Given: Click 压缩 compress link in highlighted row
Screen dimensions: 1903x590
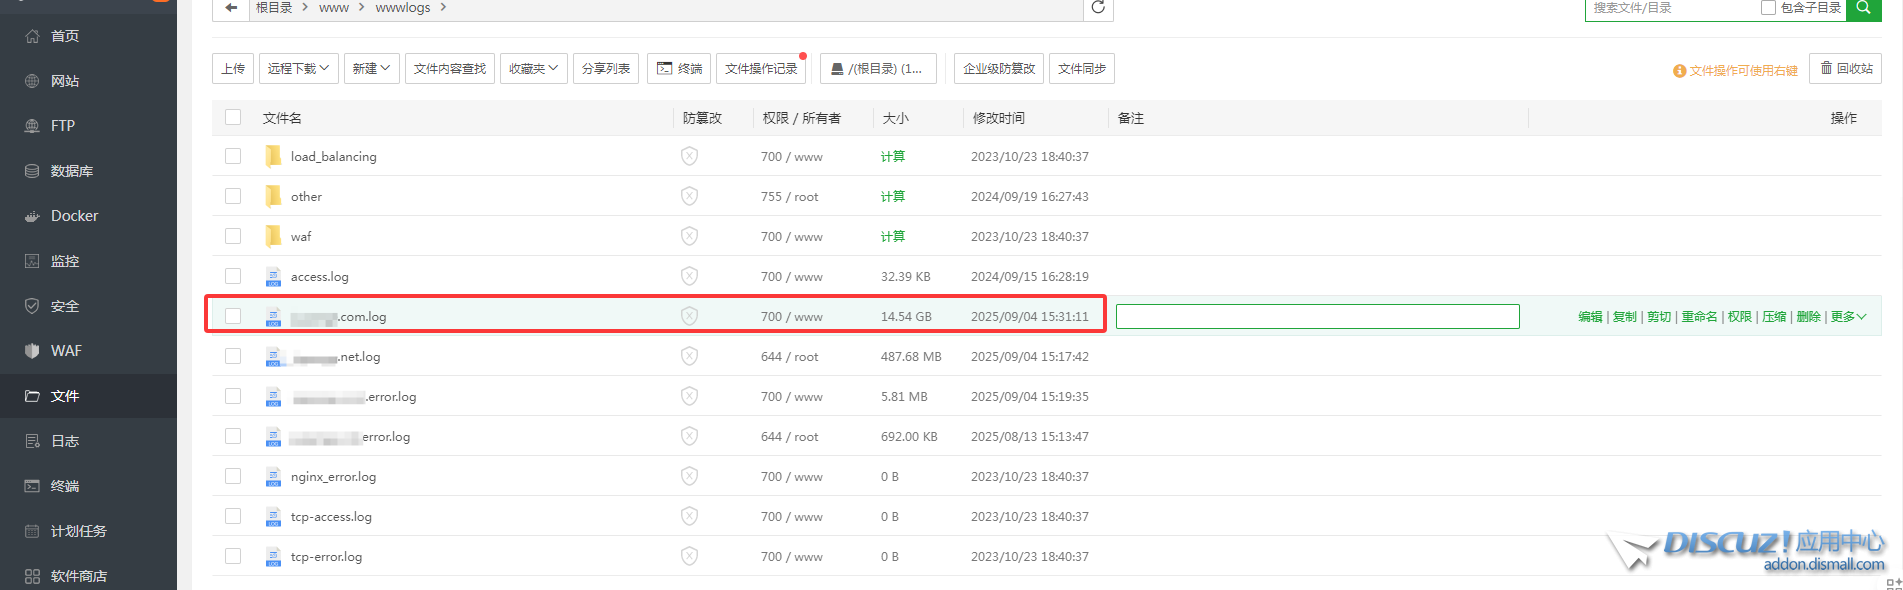Looking at the screenshot, I should click(x=1774, y=317).
